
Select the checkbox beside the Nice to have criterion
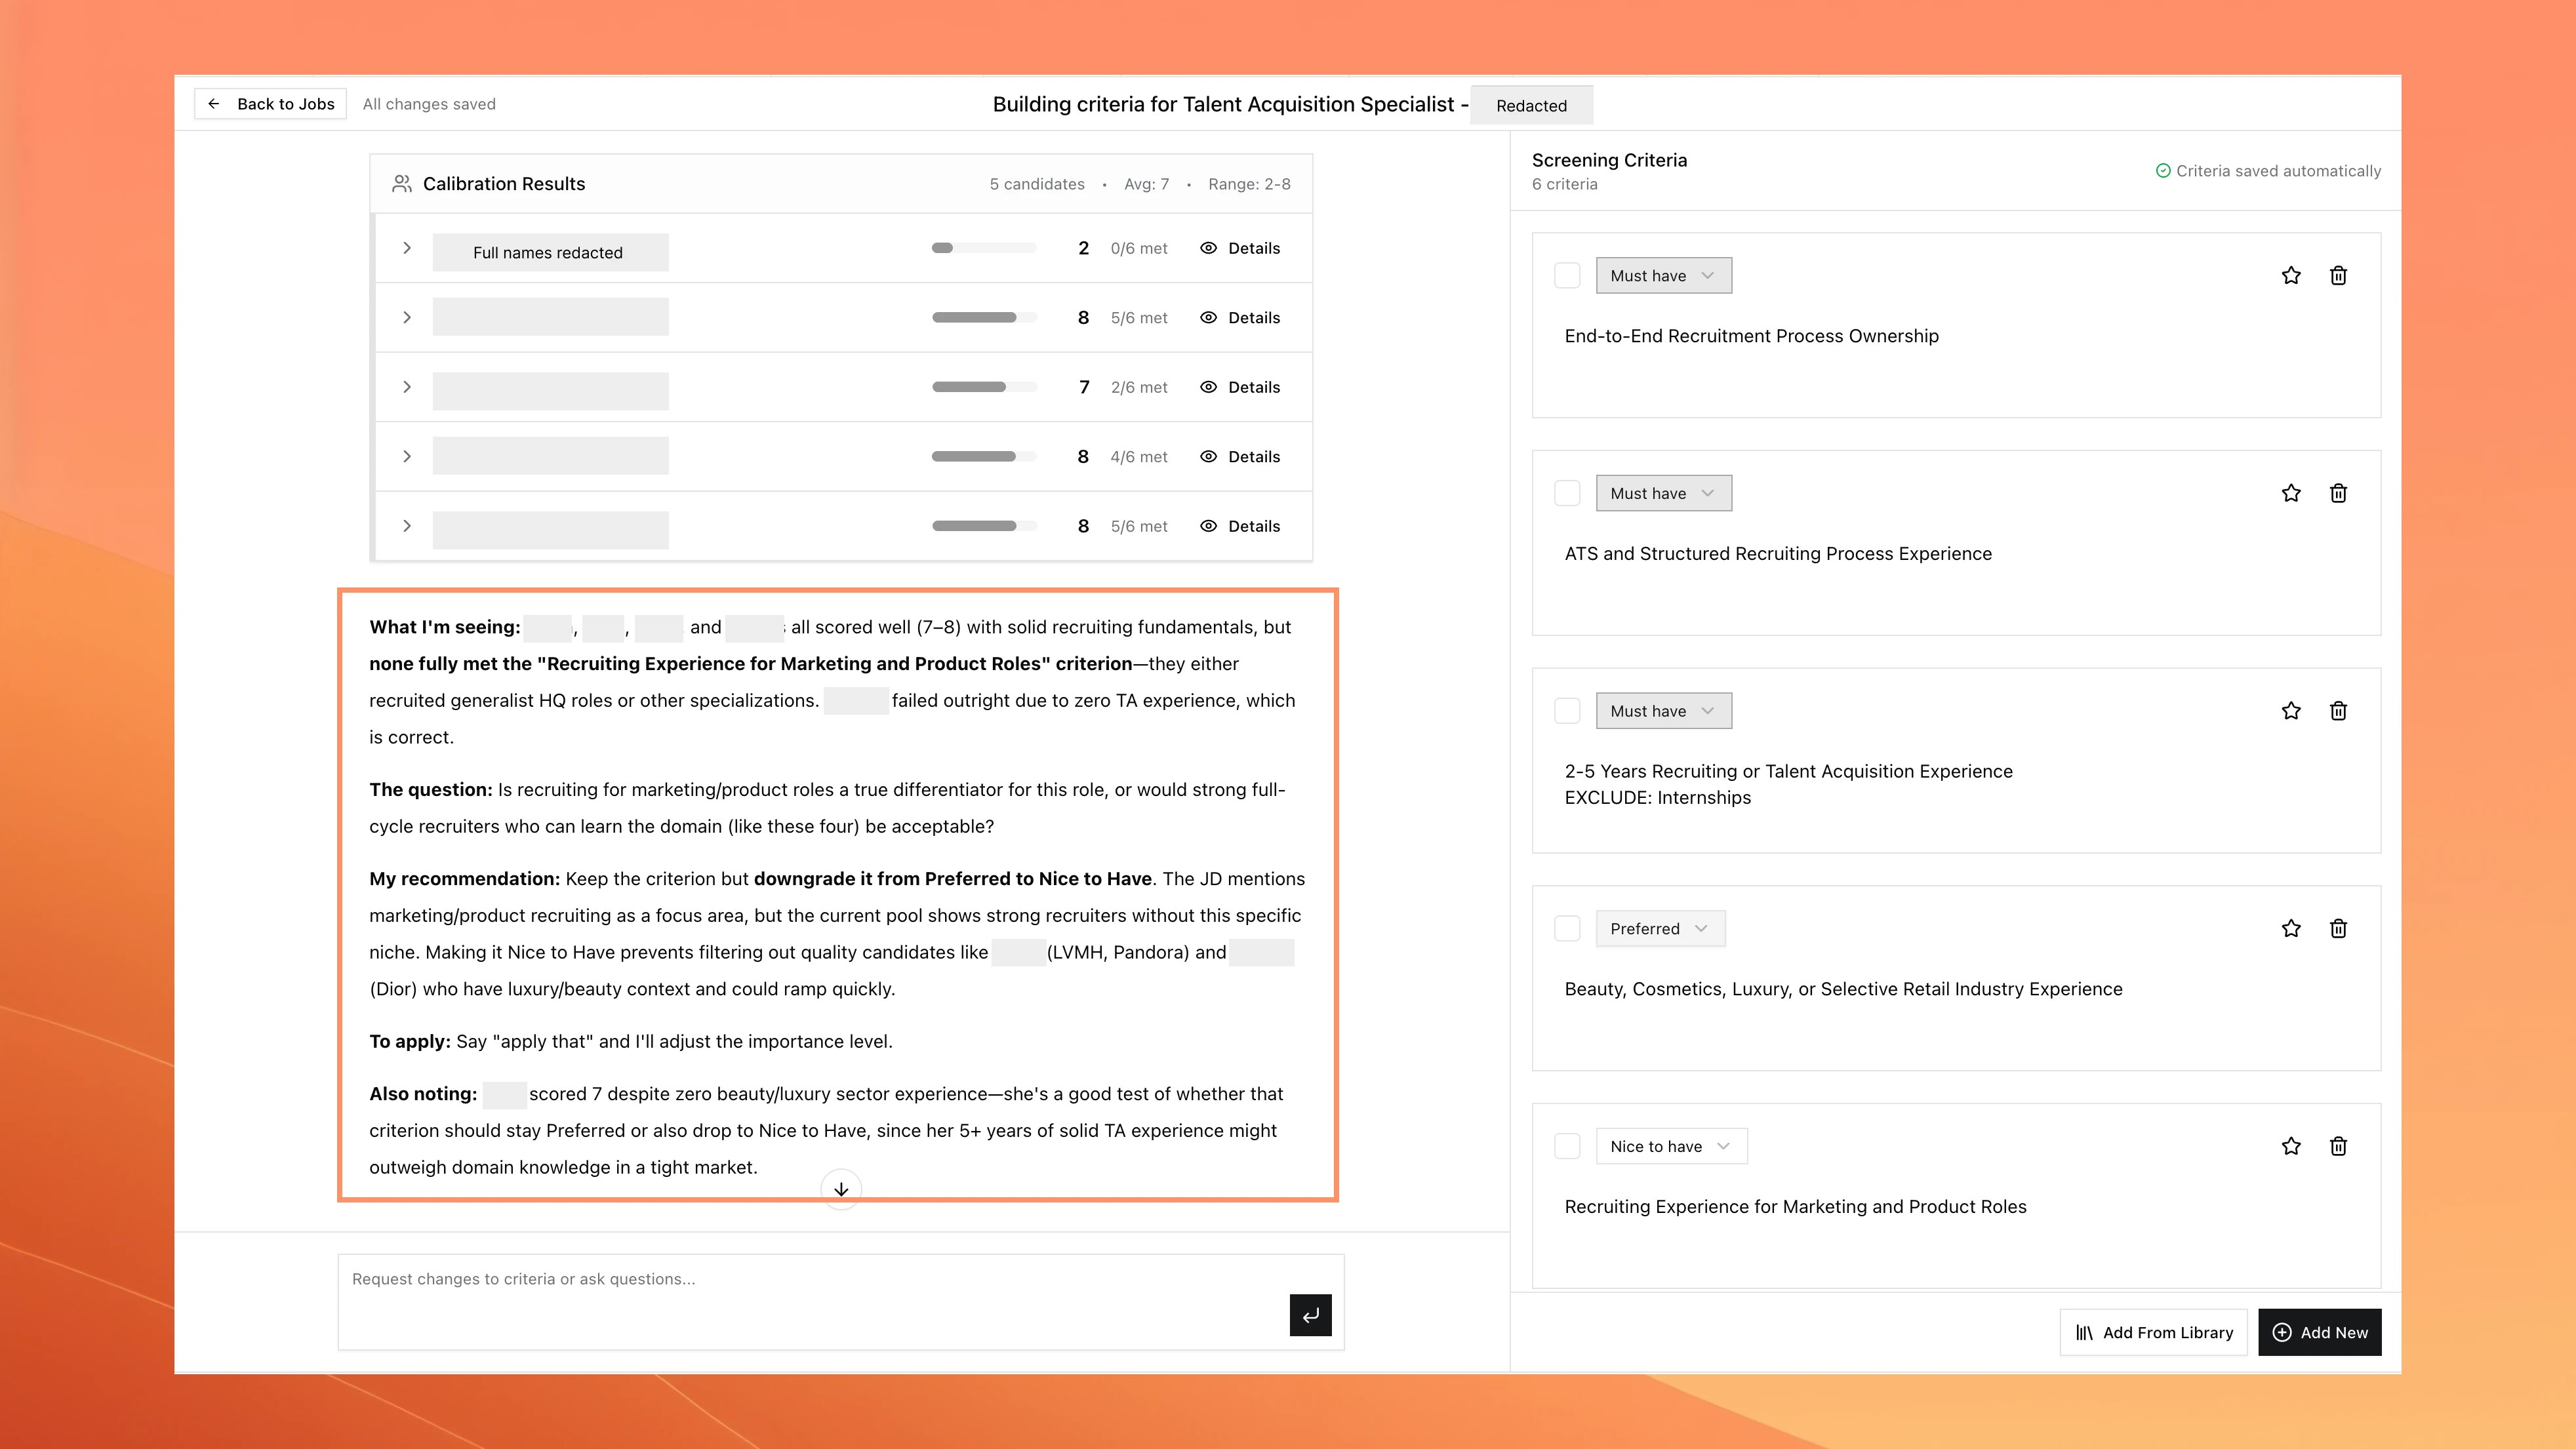click(x=1567, y=1146)
